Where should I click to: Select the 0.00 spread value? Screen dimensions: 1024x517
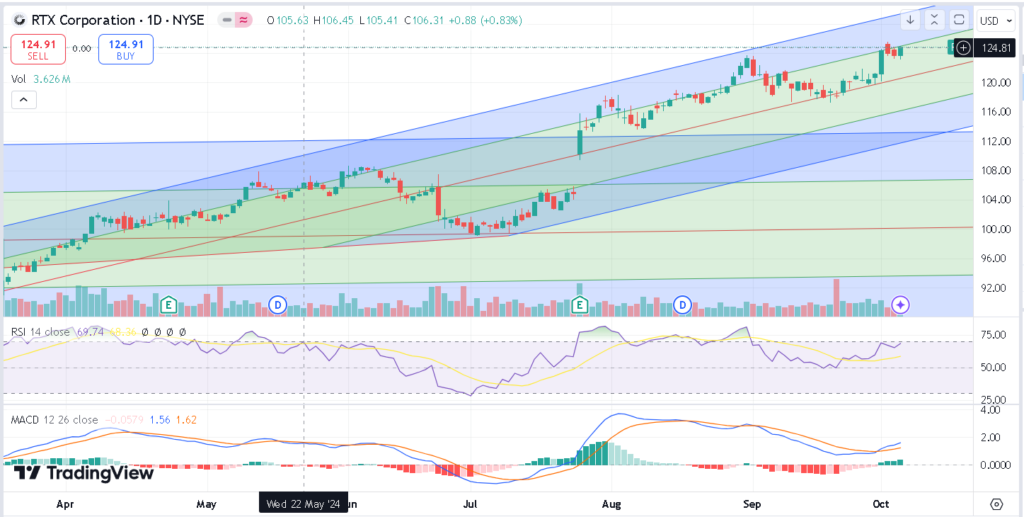point(82,48)
